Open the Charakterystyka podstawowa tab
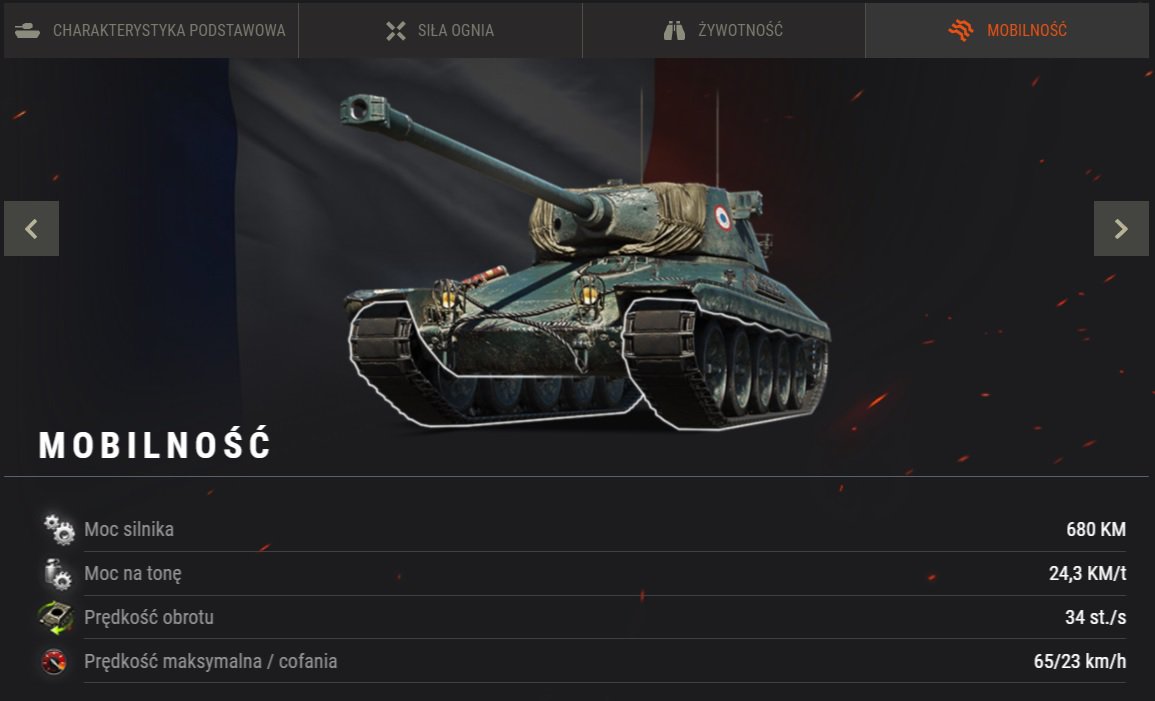The width and height of the screenshot is (1155, 701). pos(151,30)
